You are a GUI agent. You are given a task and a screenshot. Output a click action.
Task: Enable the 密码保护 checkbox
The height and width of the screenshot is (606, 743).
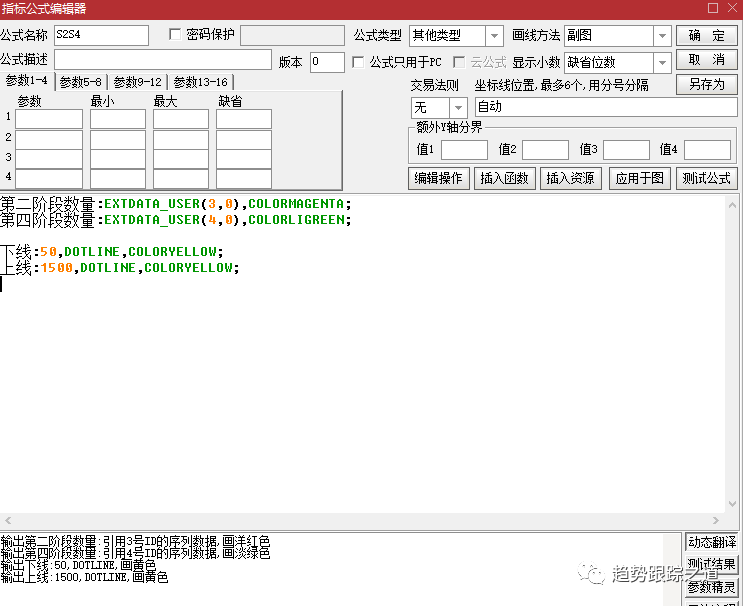[176, 35]
